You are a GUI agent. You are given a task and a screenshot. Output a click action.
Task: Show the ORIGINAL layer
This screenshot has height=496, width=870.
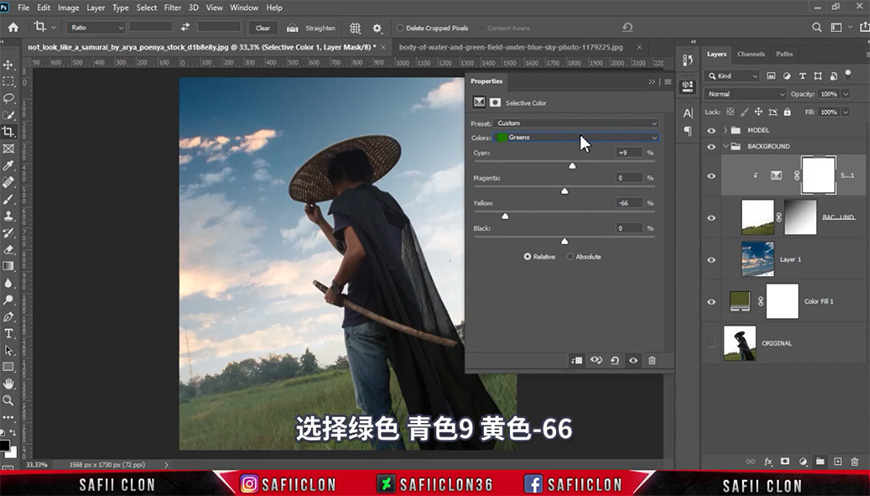711,343
